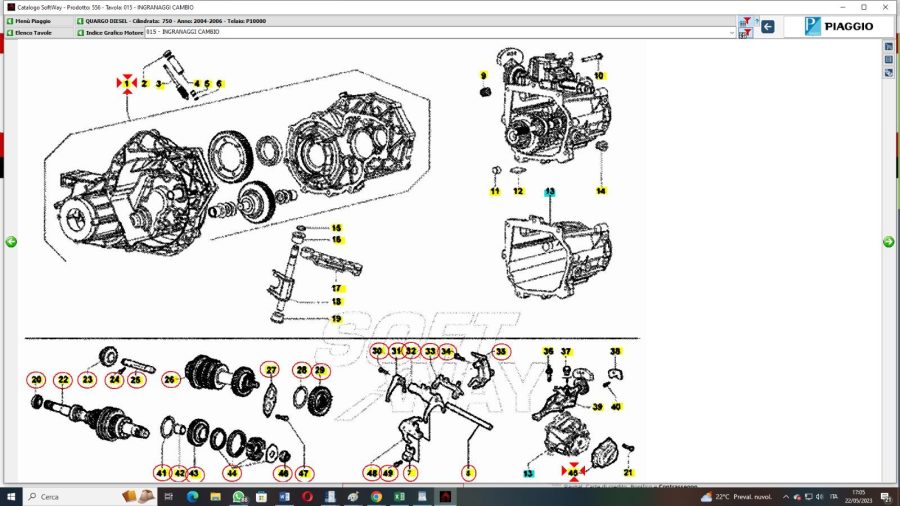Click the middle icon in right sidebar

tap(889, 59)
